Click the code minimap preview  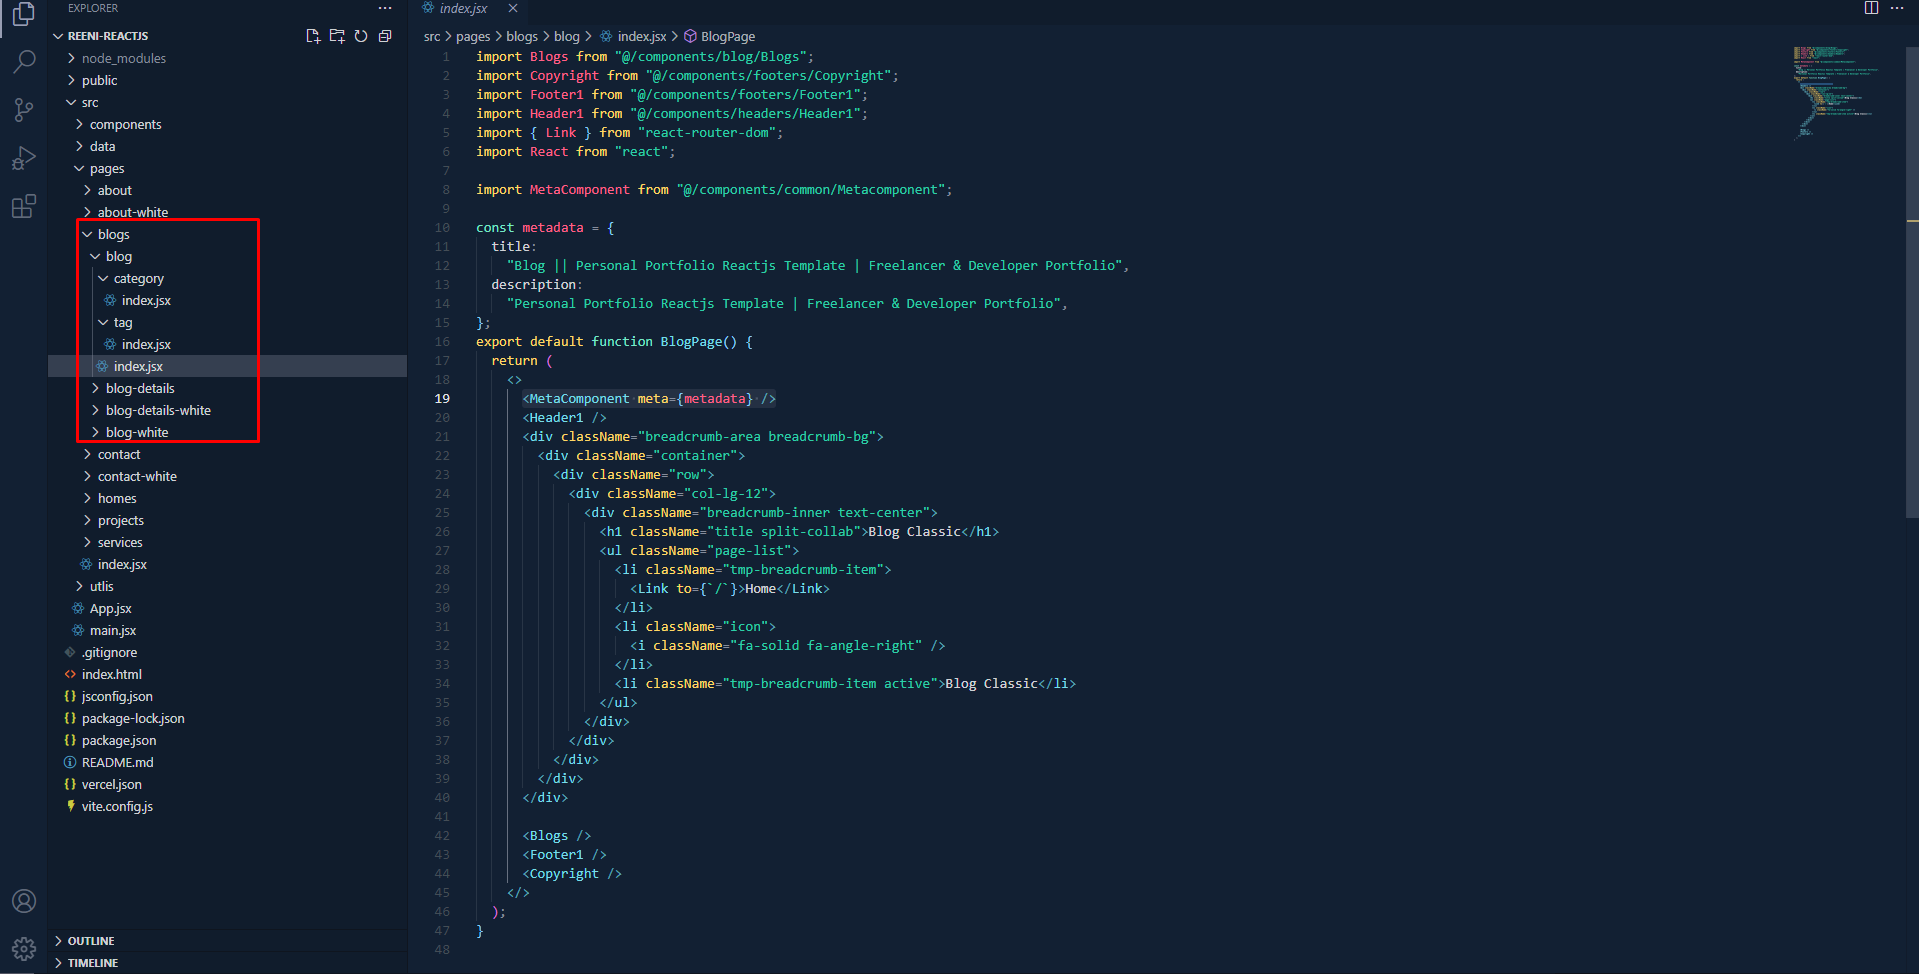tap(1835, 90)
